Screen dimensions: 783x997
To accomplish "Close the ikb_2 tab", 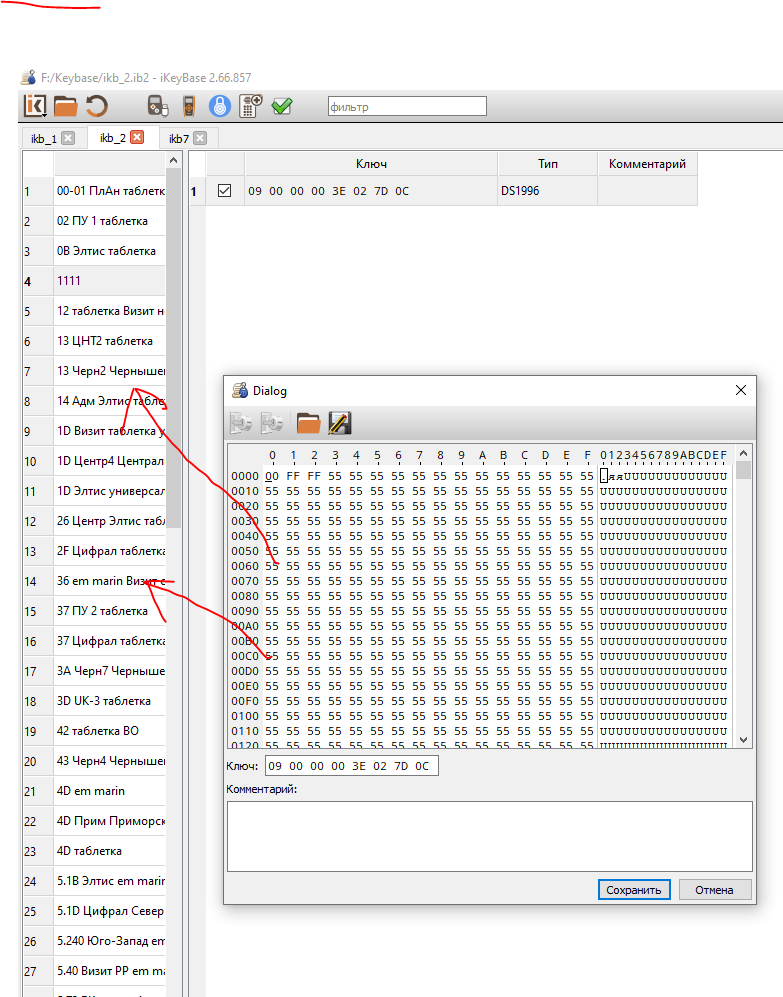I will [x=137, y=138].
